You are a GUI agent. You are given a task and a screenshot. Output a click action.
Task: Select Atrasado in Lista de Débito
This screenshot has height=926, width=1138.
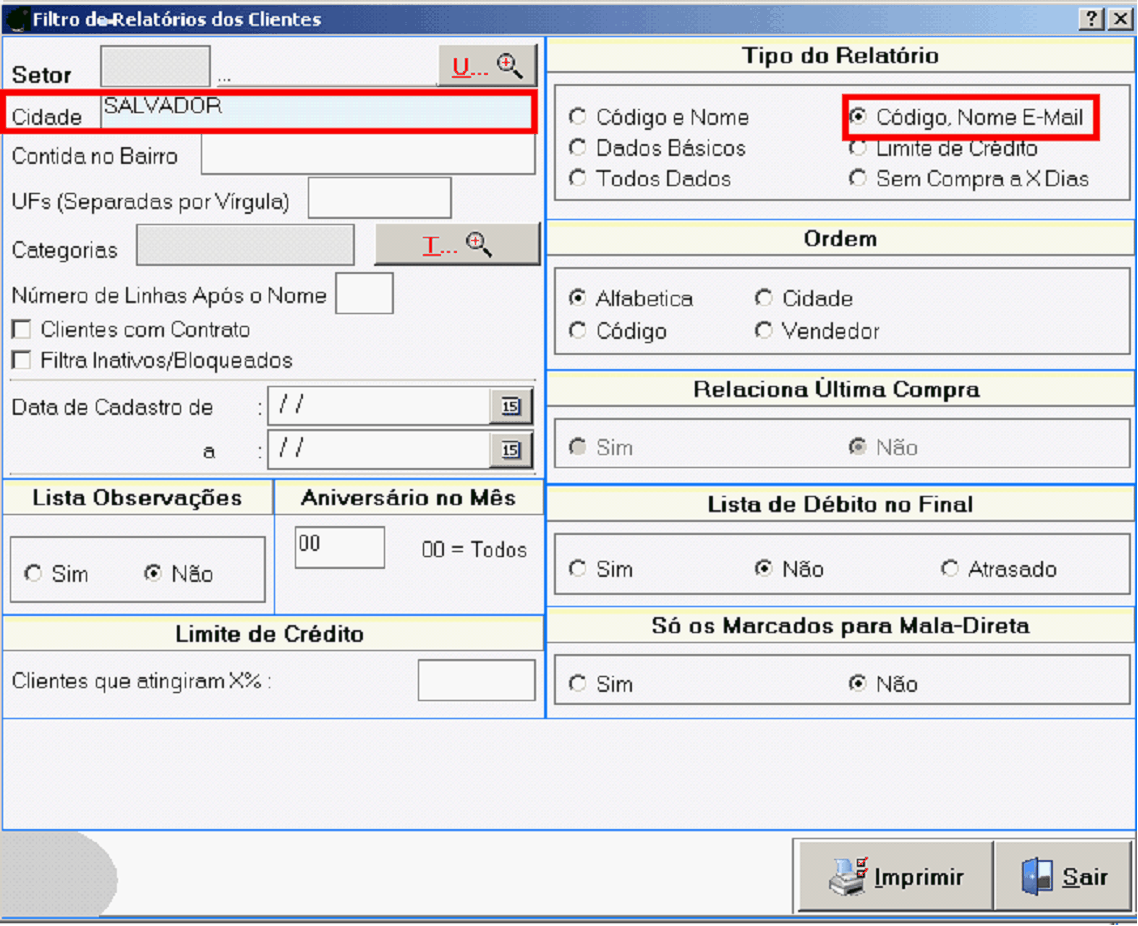click(950, 569)
